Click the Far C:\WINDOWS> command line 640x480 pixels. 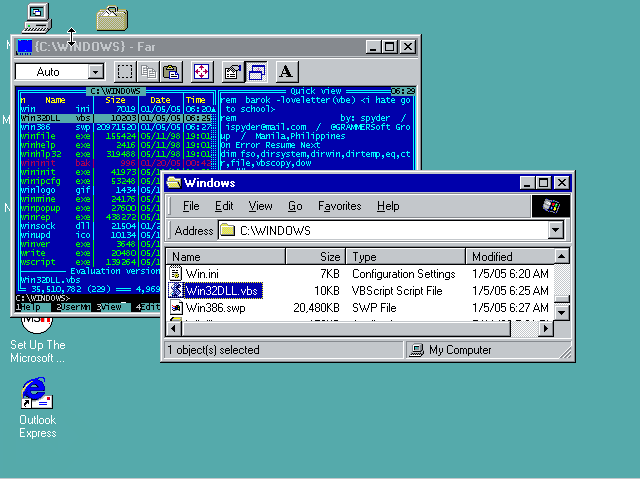pos(88,298)
